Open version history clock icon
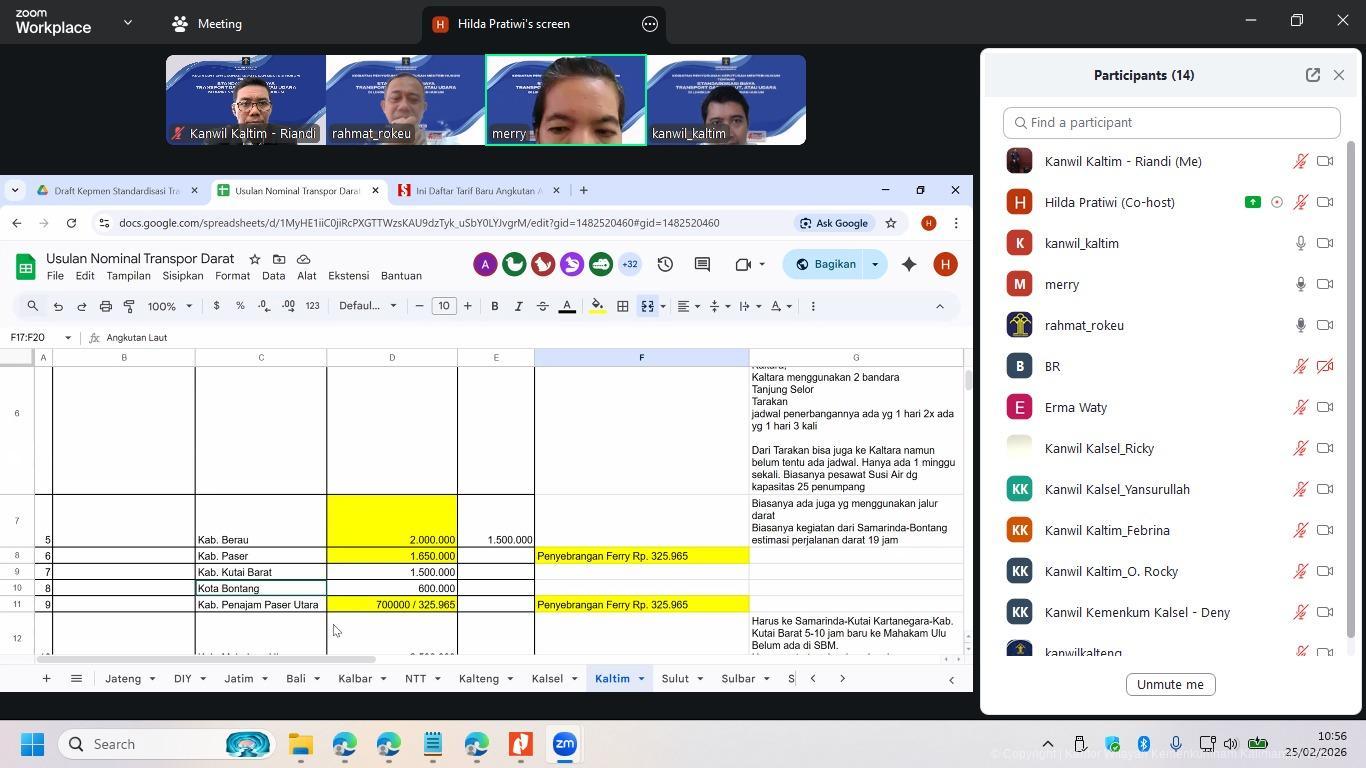 (x=665, y=264)
